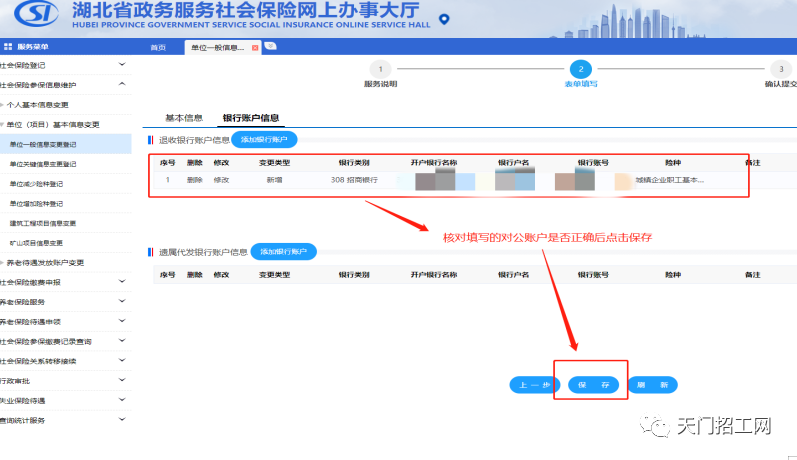Click the small icon right of open tabs

(x=271, y=47)
